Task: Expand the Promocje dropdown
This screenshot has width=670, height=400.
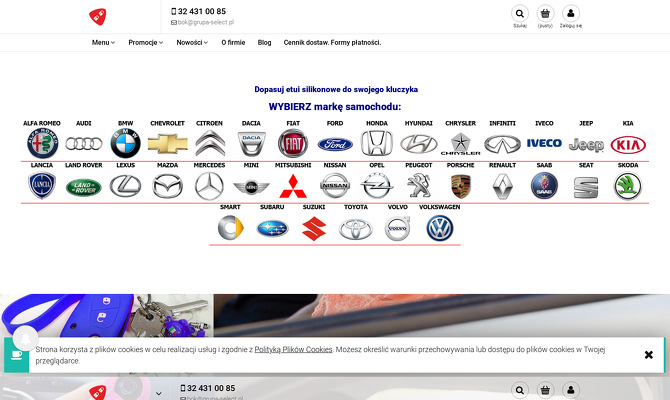Action: tap(146, 42)
